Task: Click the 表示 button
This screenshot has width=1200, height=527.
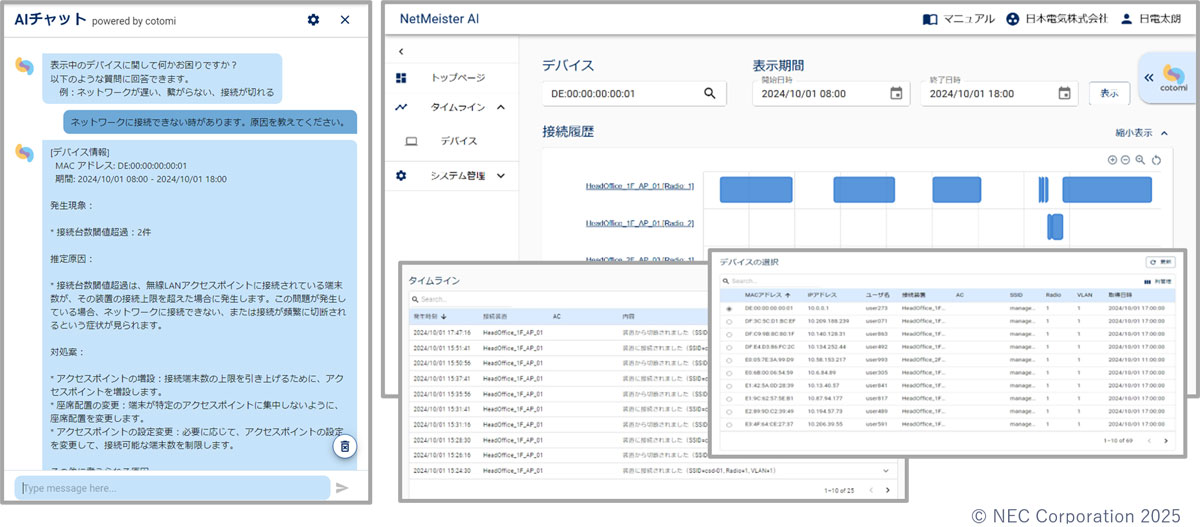Action: 1109,94
